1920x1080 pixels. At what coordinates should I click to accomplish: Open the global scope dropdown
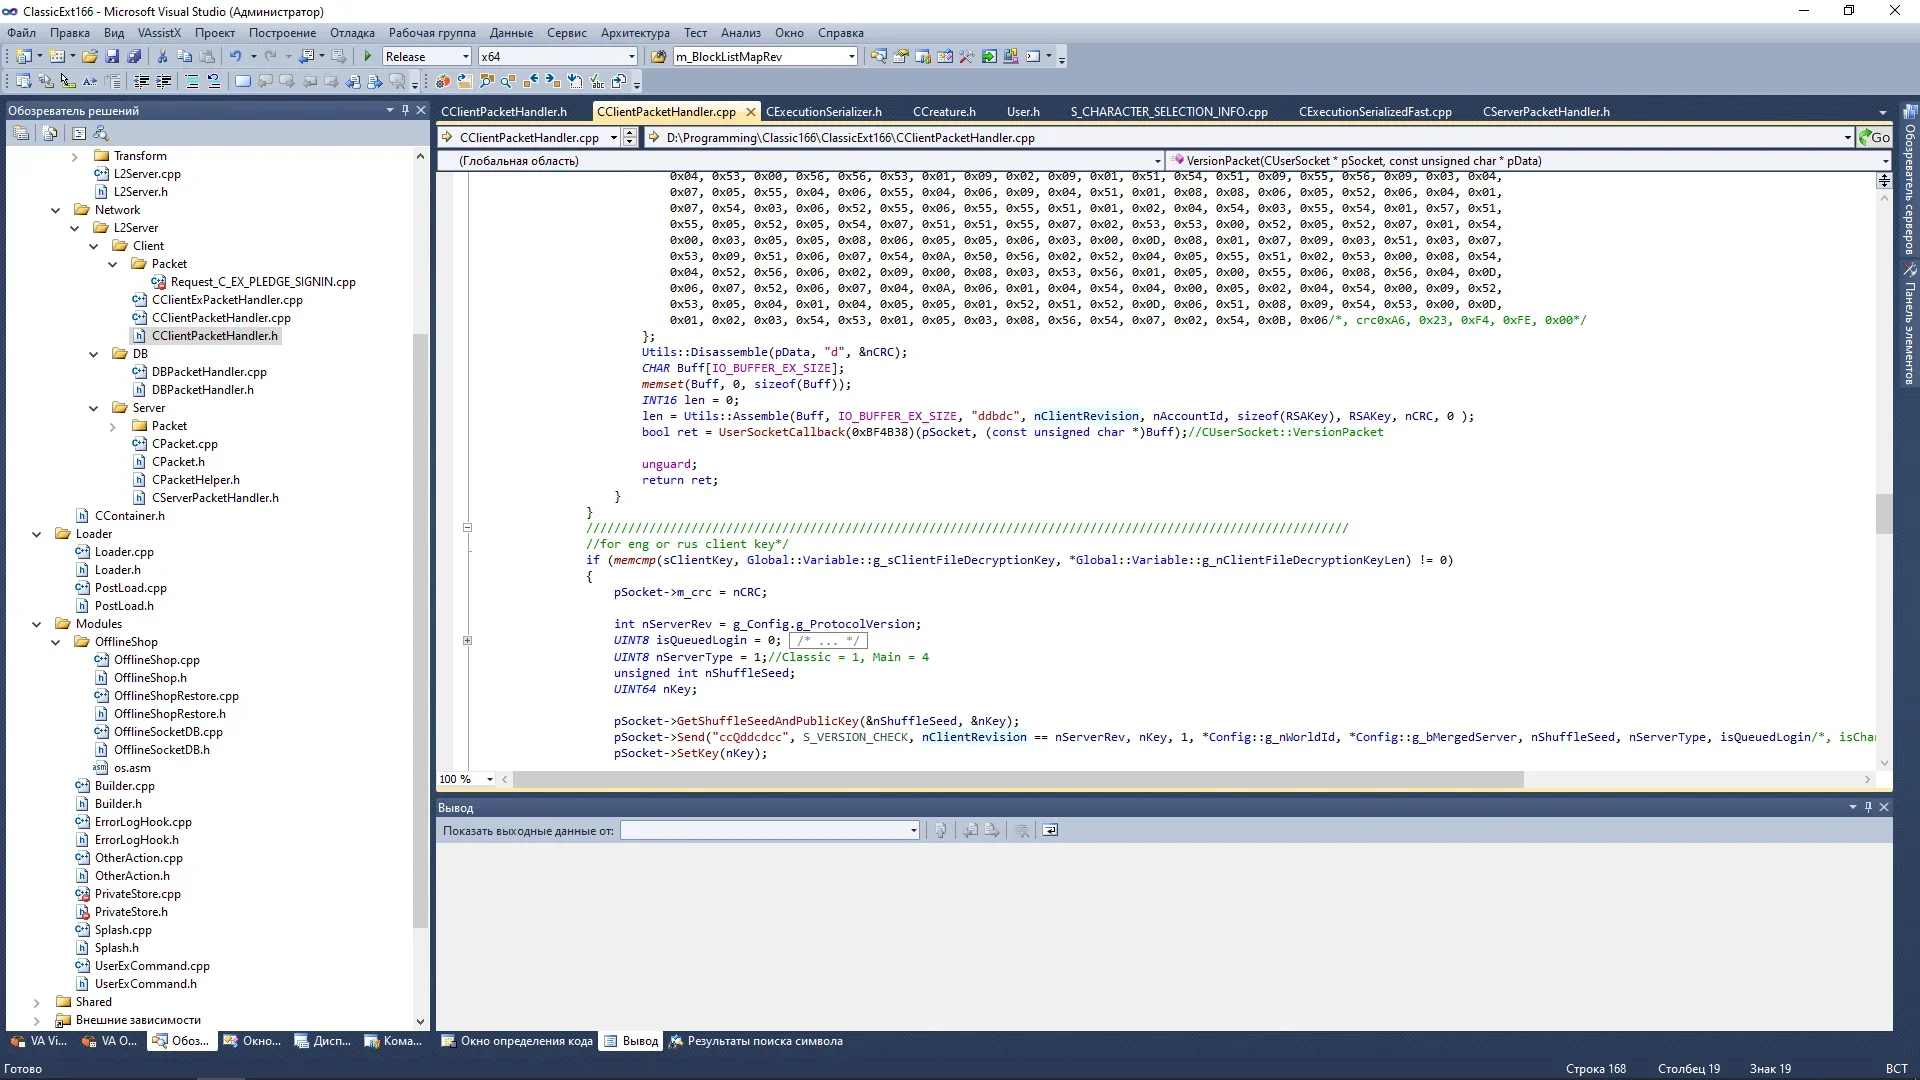(x=801, y=161)
